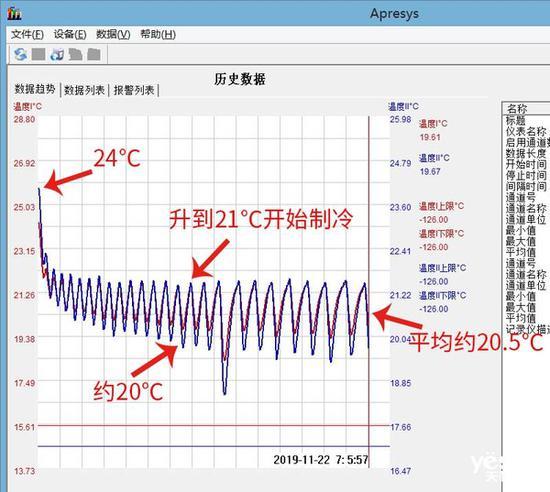
Task: Click the right axis title 温度II°C
Action: pyautogui.click(x=403, y=106)
